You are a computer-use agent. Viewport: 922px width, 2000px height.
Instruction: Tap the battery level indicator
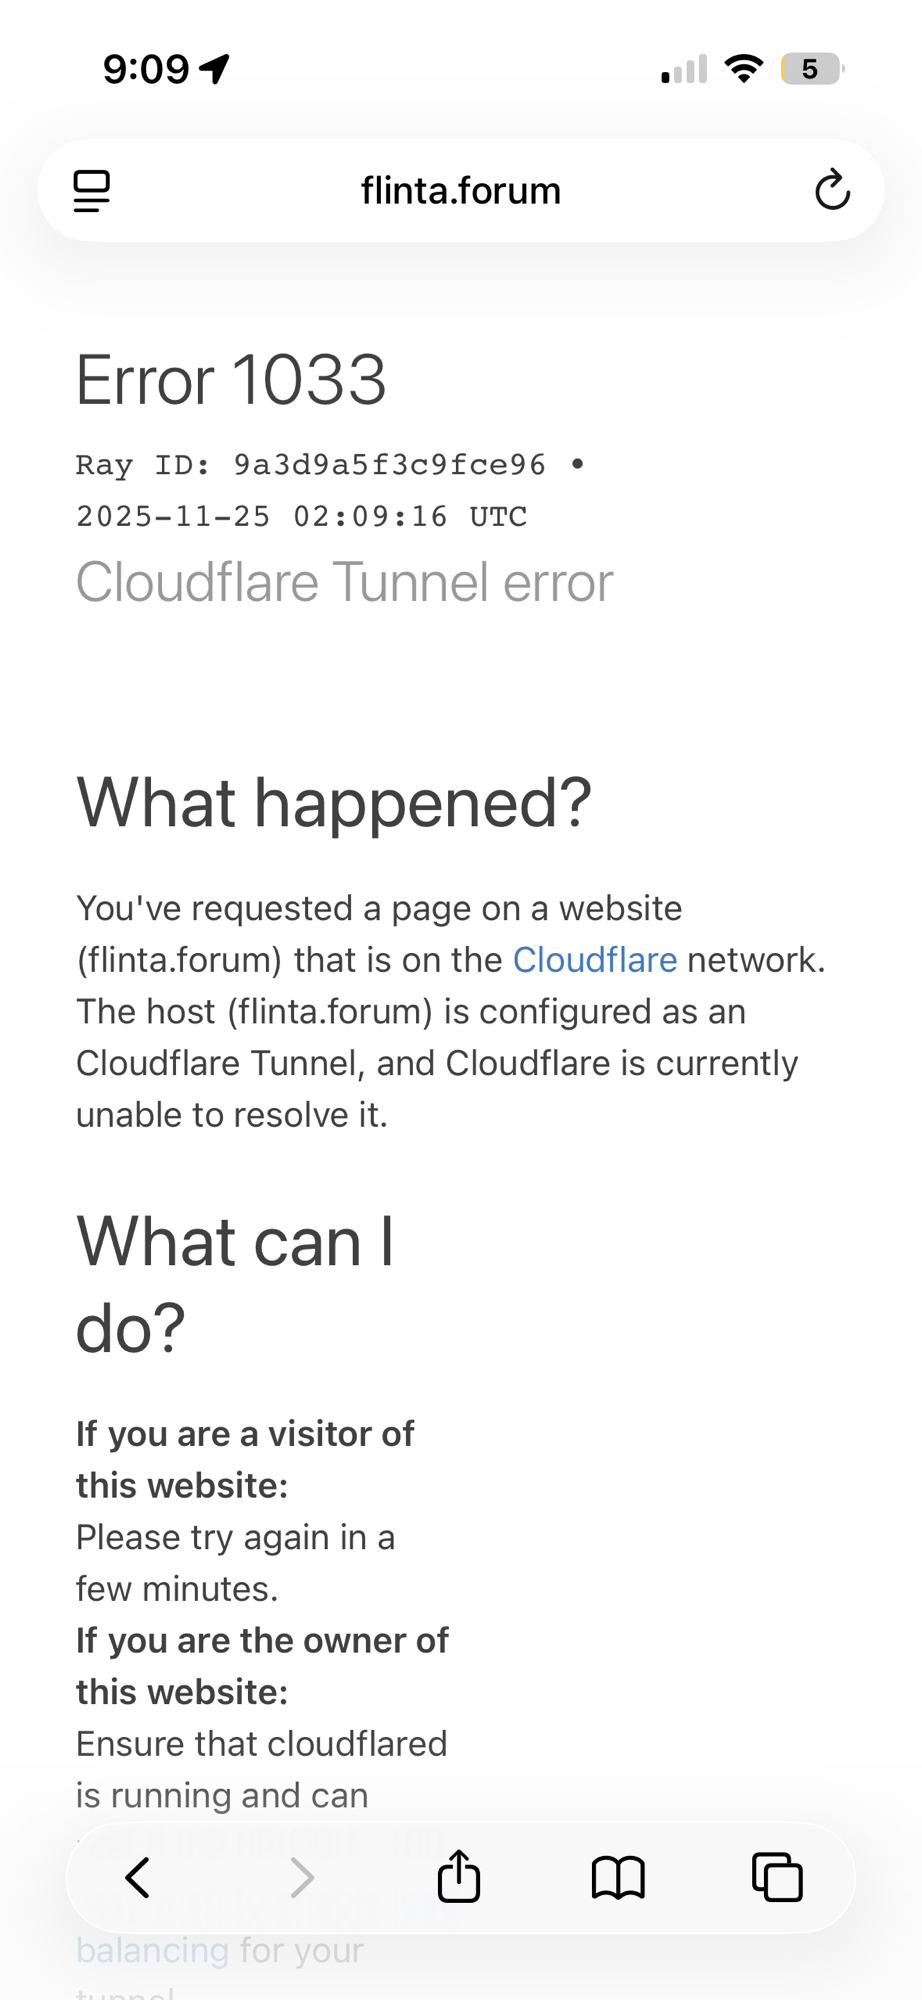tap(811, 69)
